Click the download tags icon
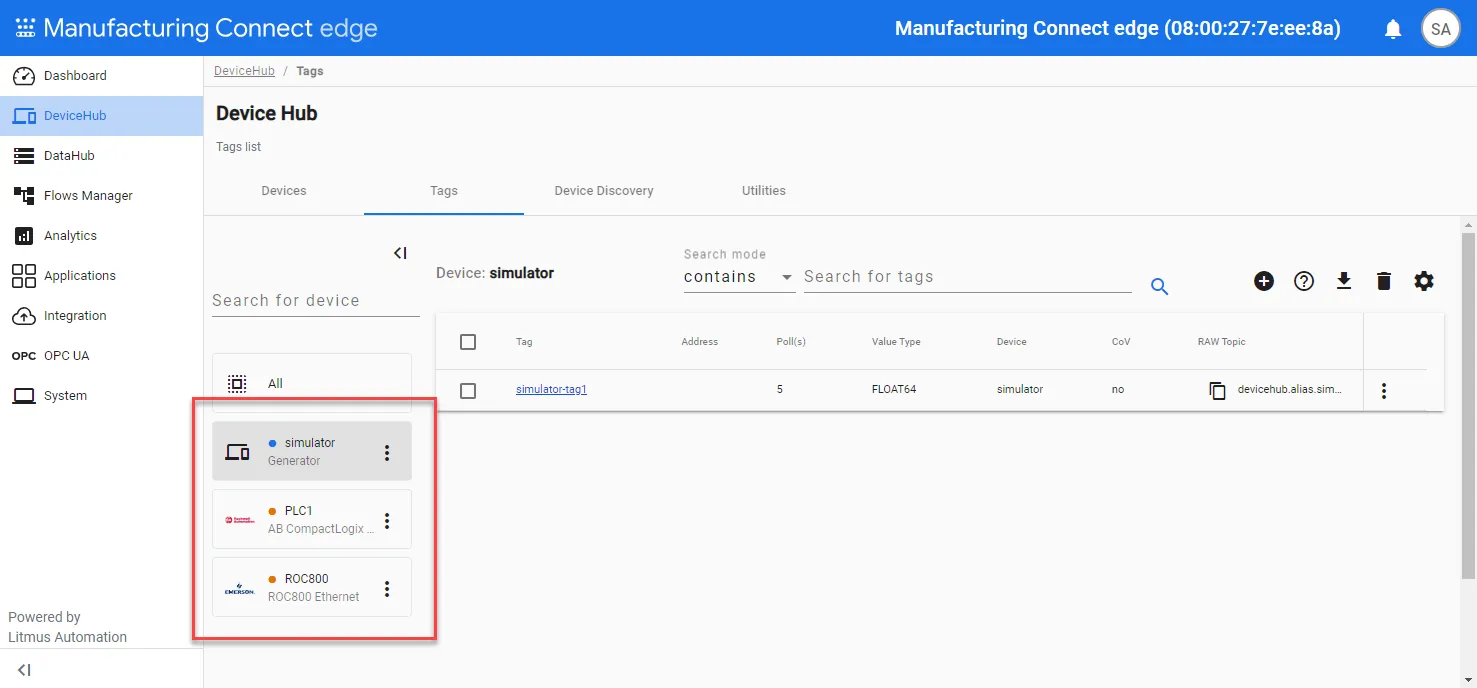Screen dimensions: 1477x688 pos(1344,281)
